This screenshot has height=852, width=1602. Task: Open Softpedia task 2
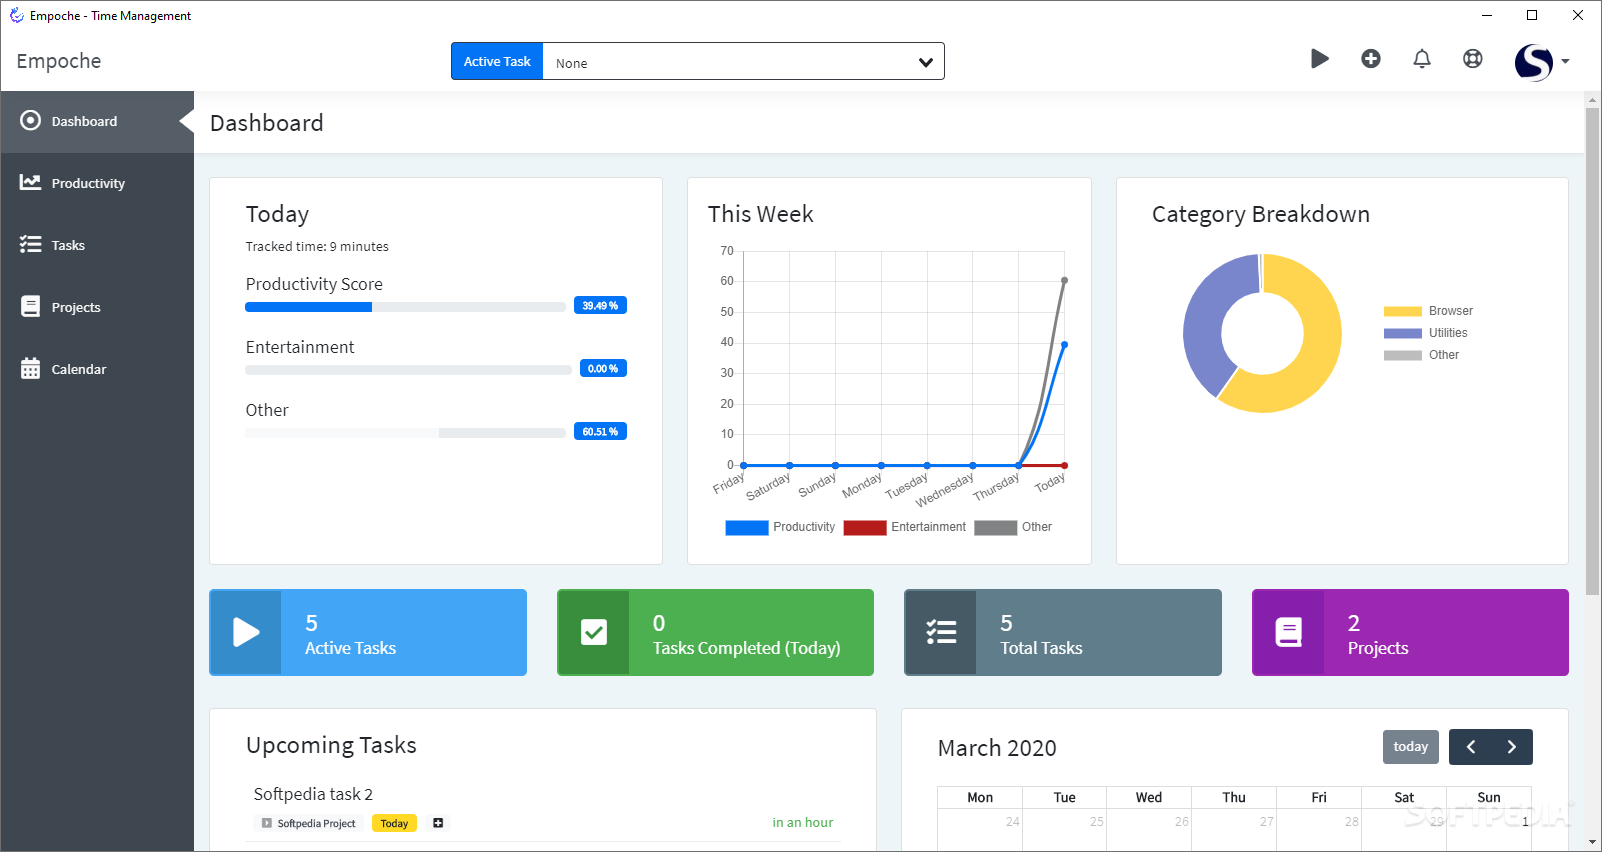tap(313, 794)
